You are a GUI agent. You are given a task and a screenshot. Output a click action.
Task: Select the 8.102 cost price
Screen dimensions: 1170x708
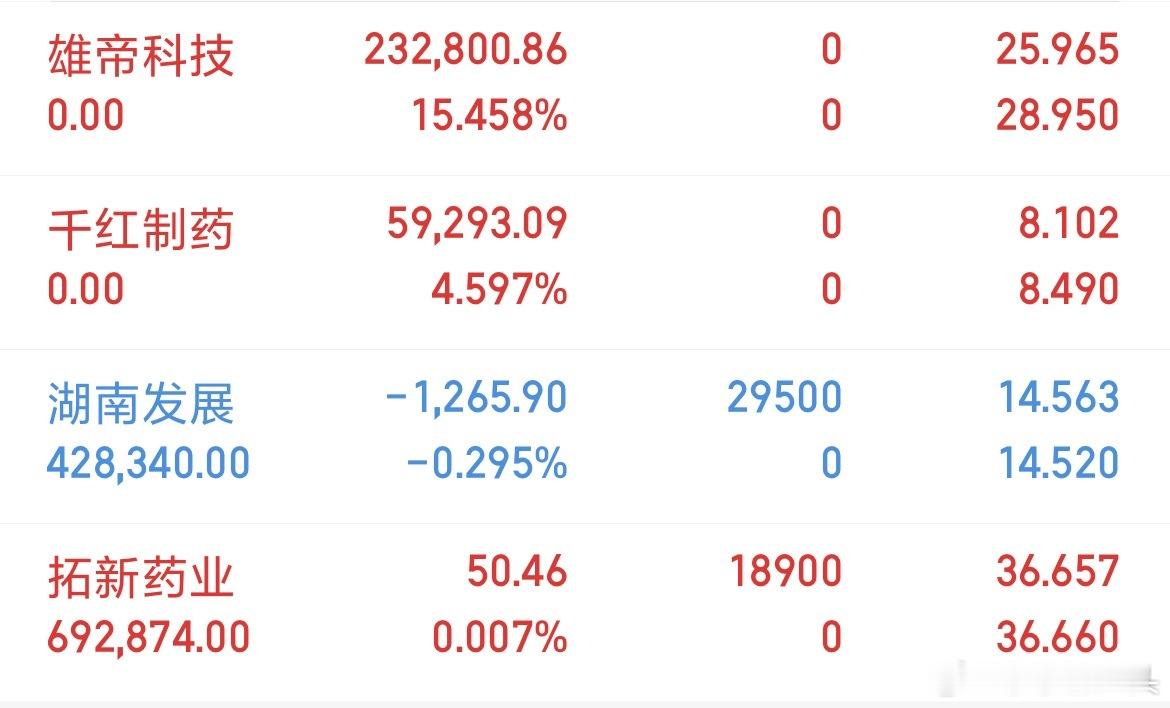(x=1069, y=224)
